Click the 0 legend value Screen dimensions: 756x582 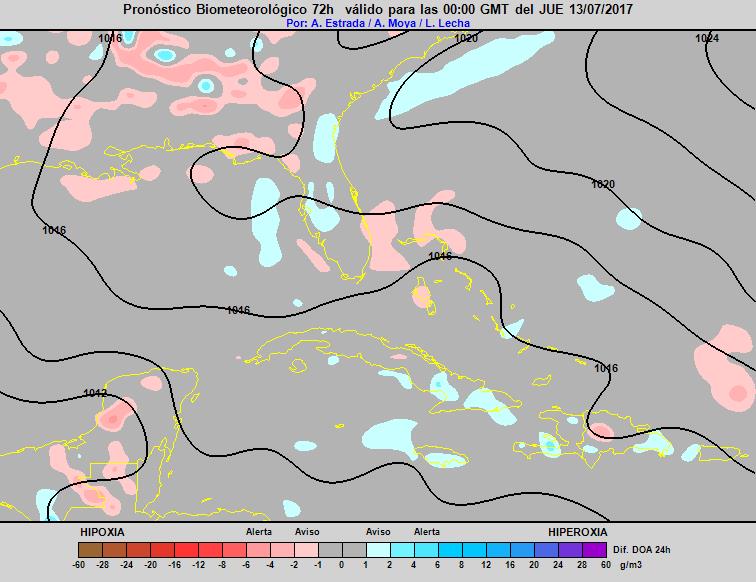[342, 565]
